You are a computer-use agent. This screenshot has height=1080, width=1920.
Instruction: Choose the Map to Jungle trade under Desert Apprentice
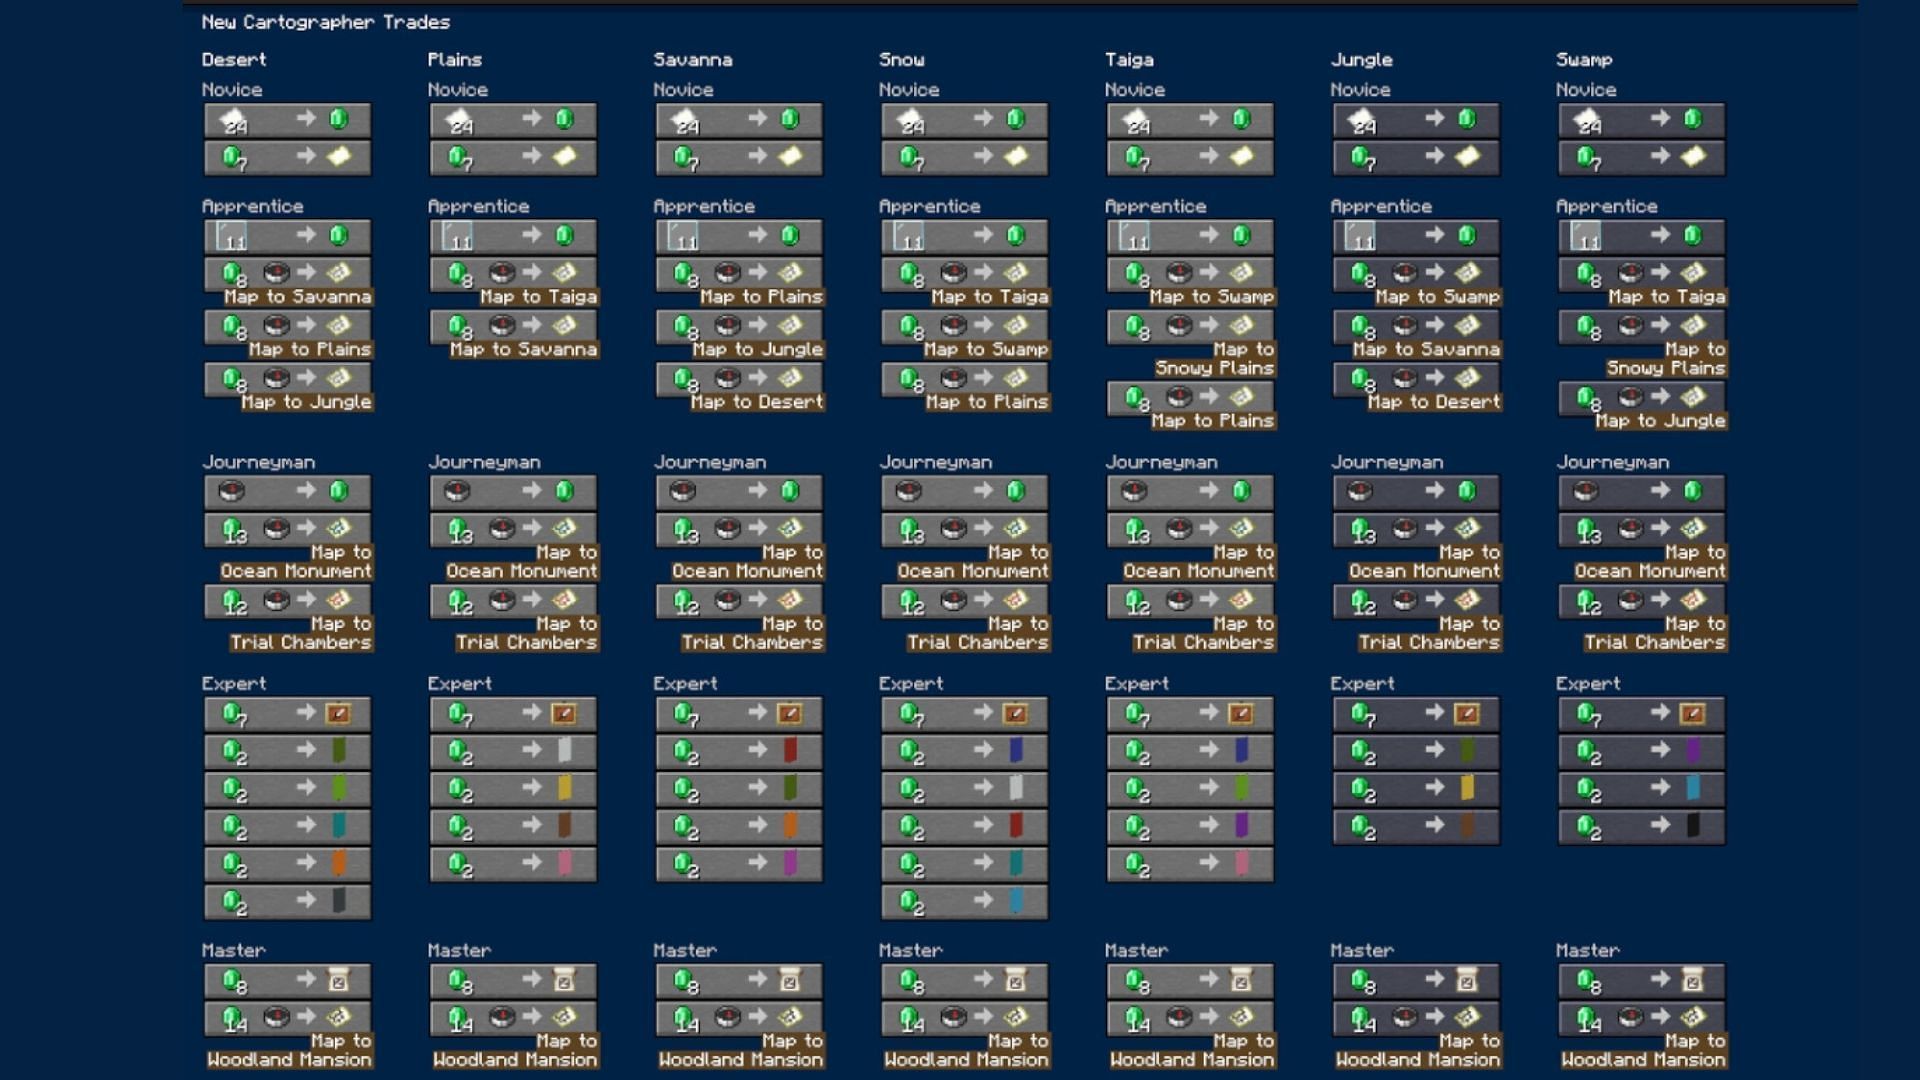[x=288, y=378]
